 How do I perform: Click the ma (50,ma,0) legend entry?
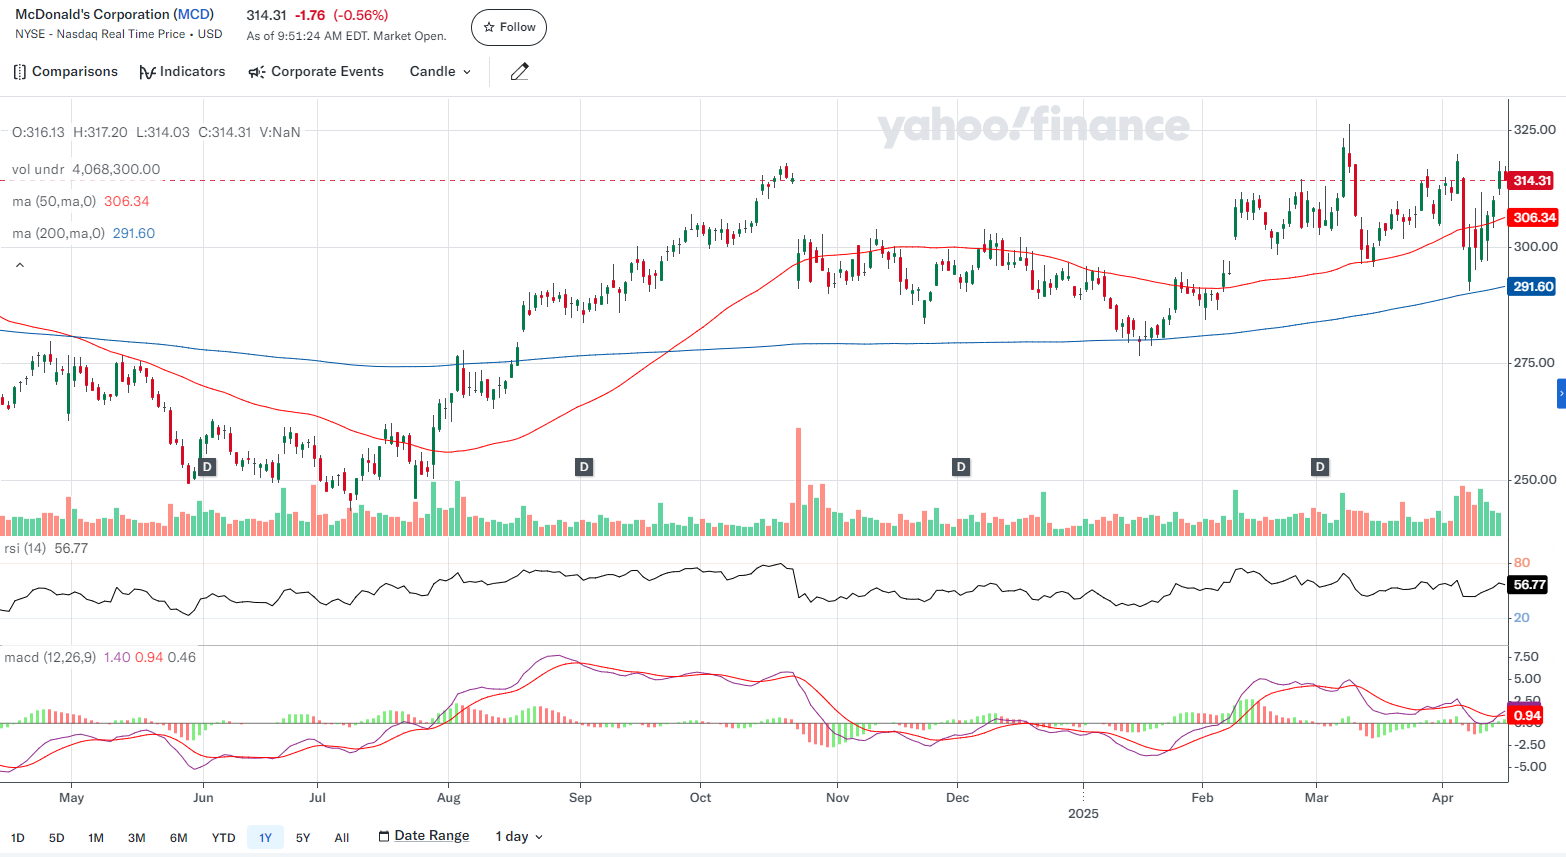point(81,201)
